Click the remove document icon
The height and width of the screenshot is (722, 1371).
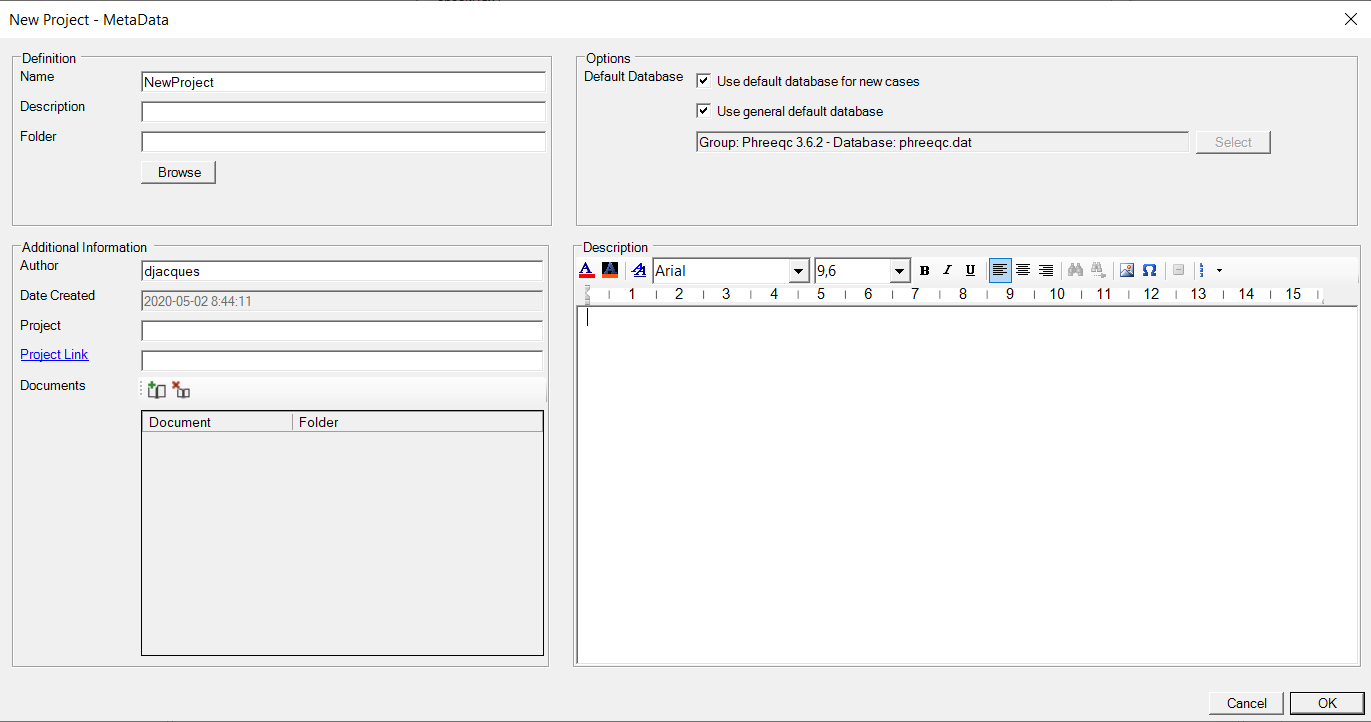point(181,390)
